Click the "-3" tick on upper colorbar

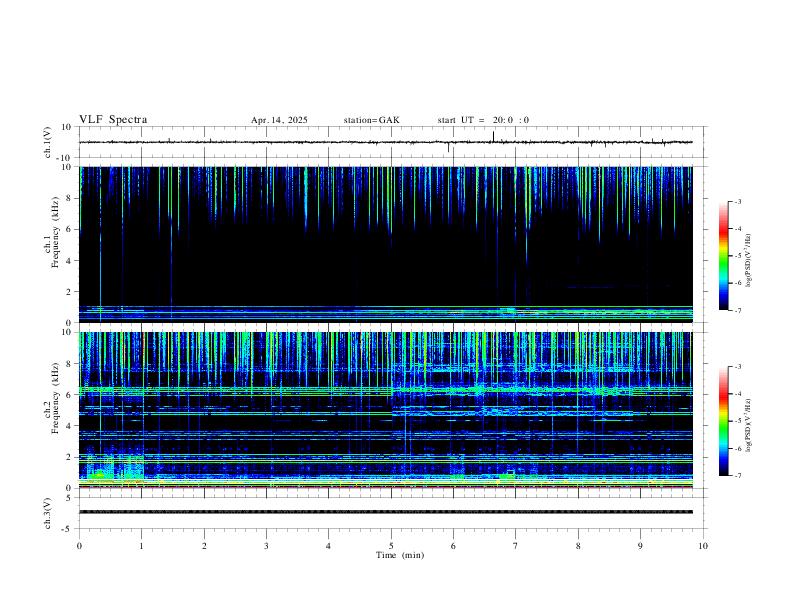[738, 201]
